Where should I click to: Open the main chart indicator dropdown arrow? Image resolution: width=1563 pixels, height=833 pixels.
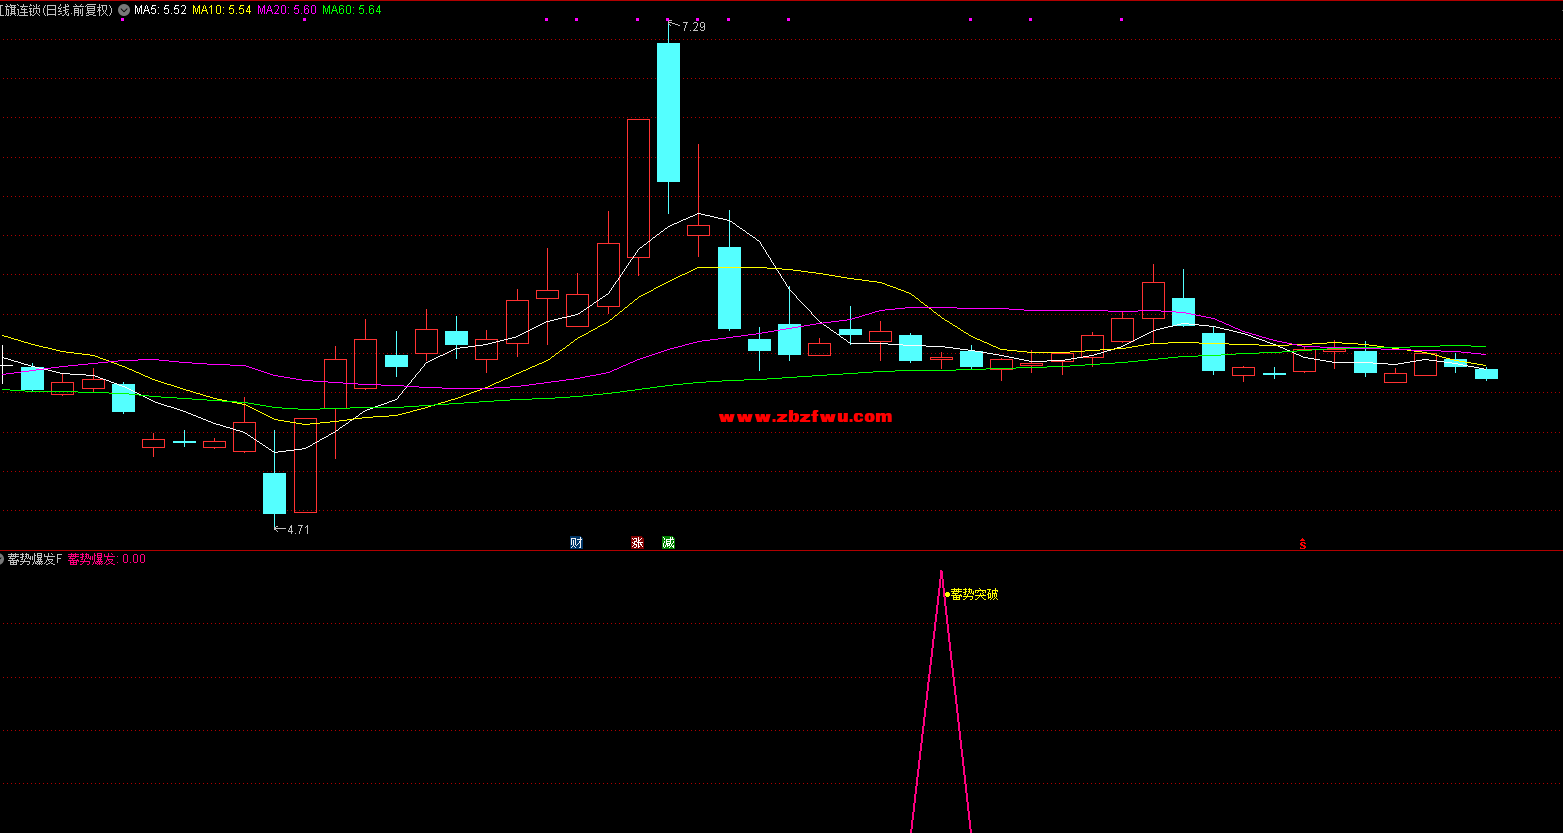pyautogui.click(x=123, y=10)
